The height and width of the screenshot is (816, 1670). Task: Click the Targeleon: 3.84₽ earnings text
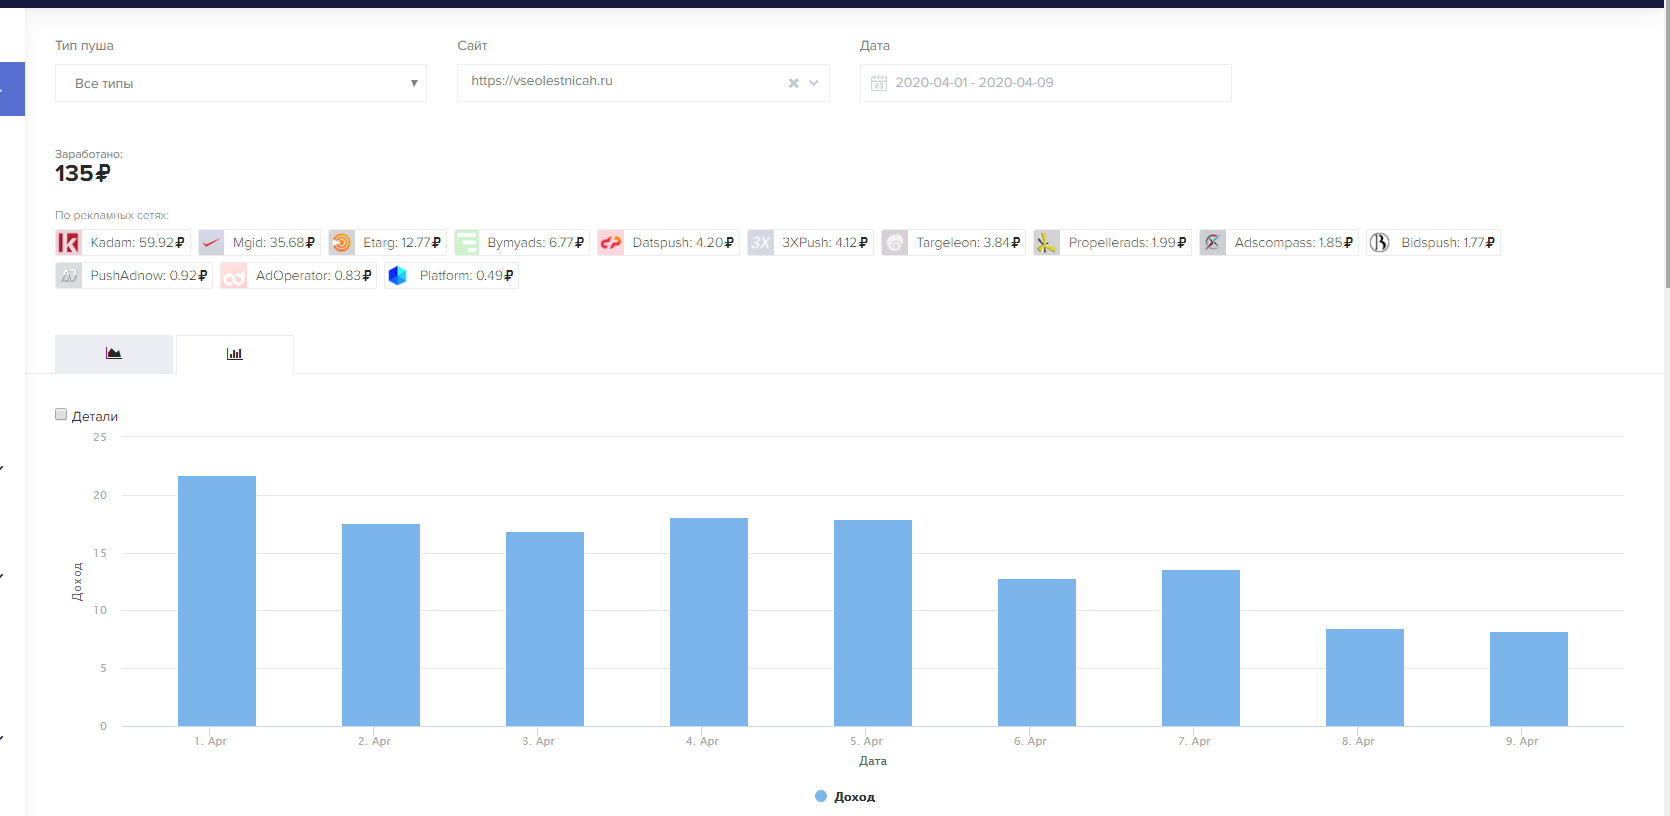pos(969,243)
